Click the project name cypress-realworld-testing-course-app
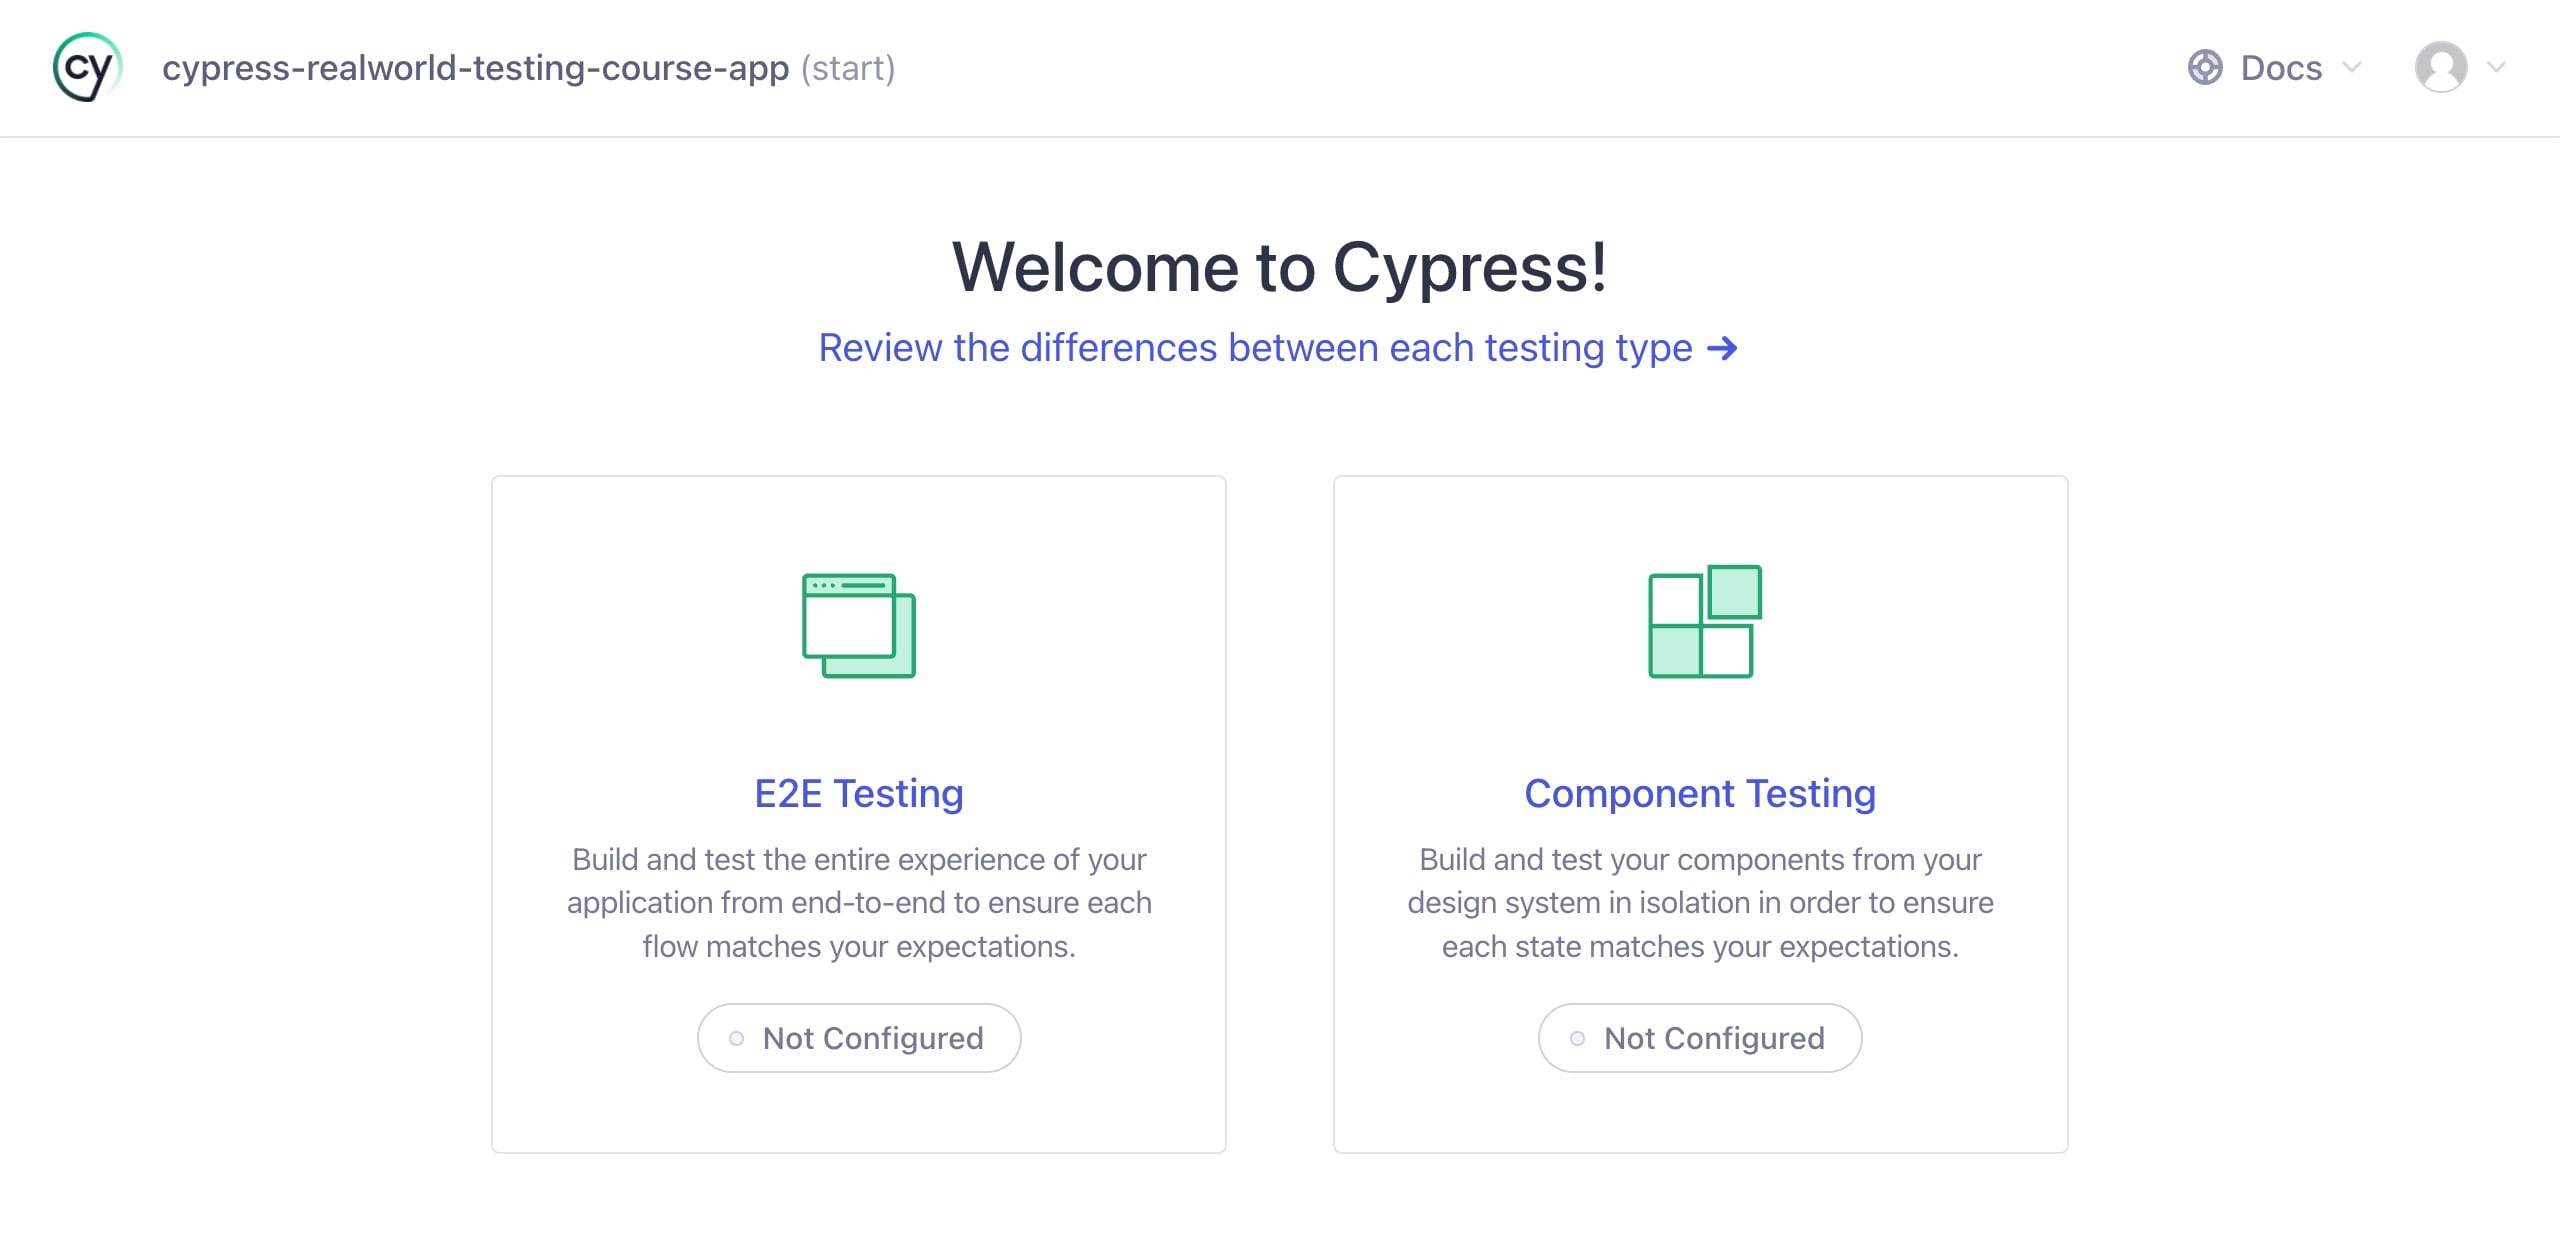Viewport: 2560px width, 1246px height. tap(478, 67)
